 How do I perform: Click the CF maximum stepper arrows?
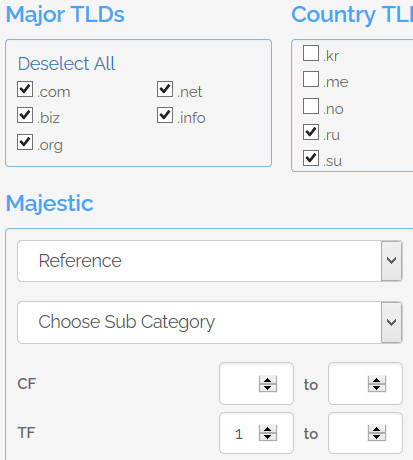[377, 384]
